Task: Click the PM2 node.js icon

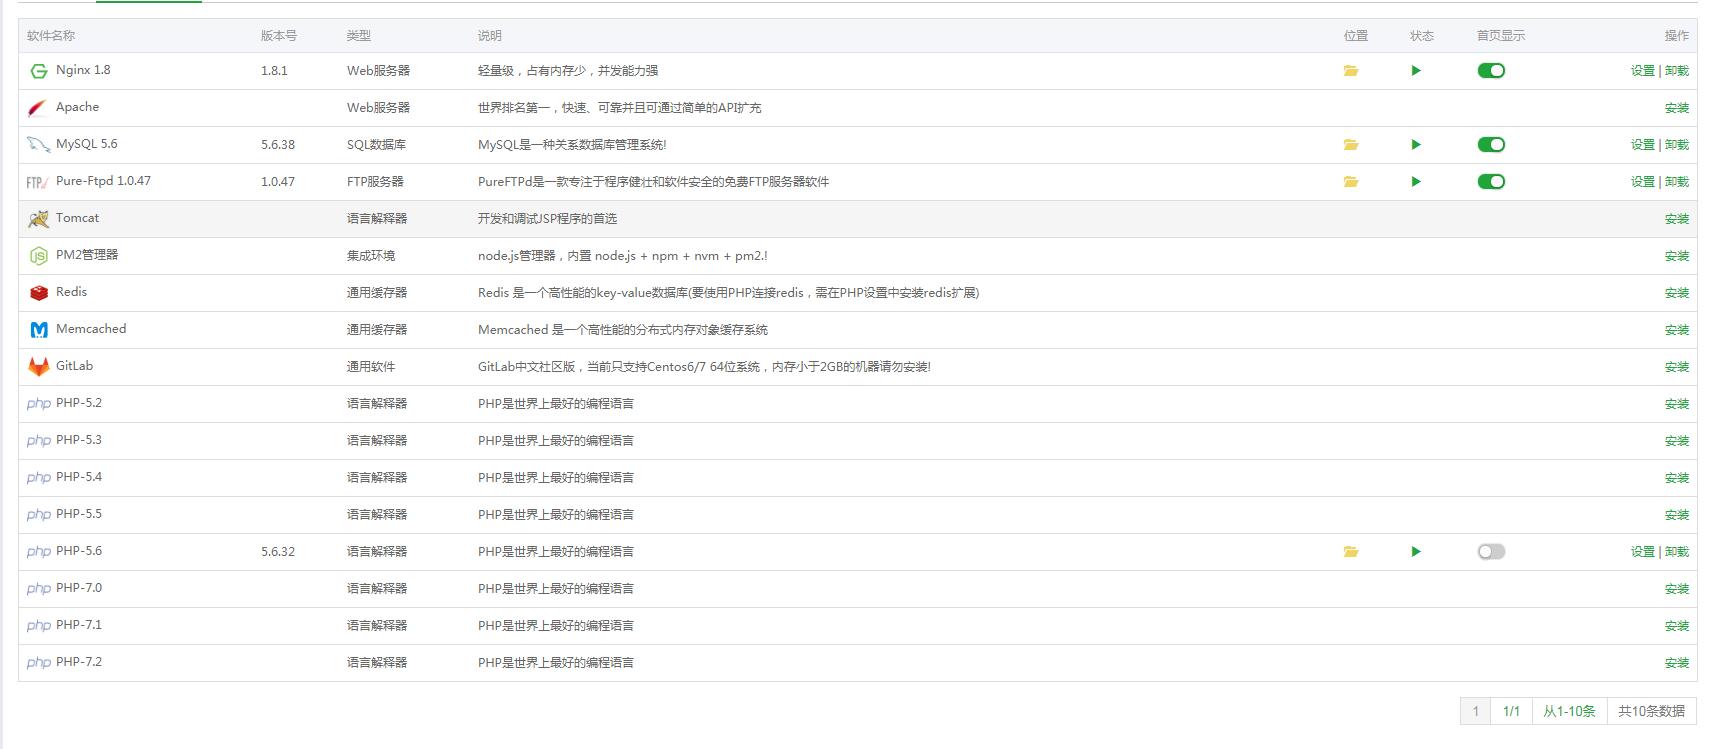Action: [x=38, y=256]
